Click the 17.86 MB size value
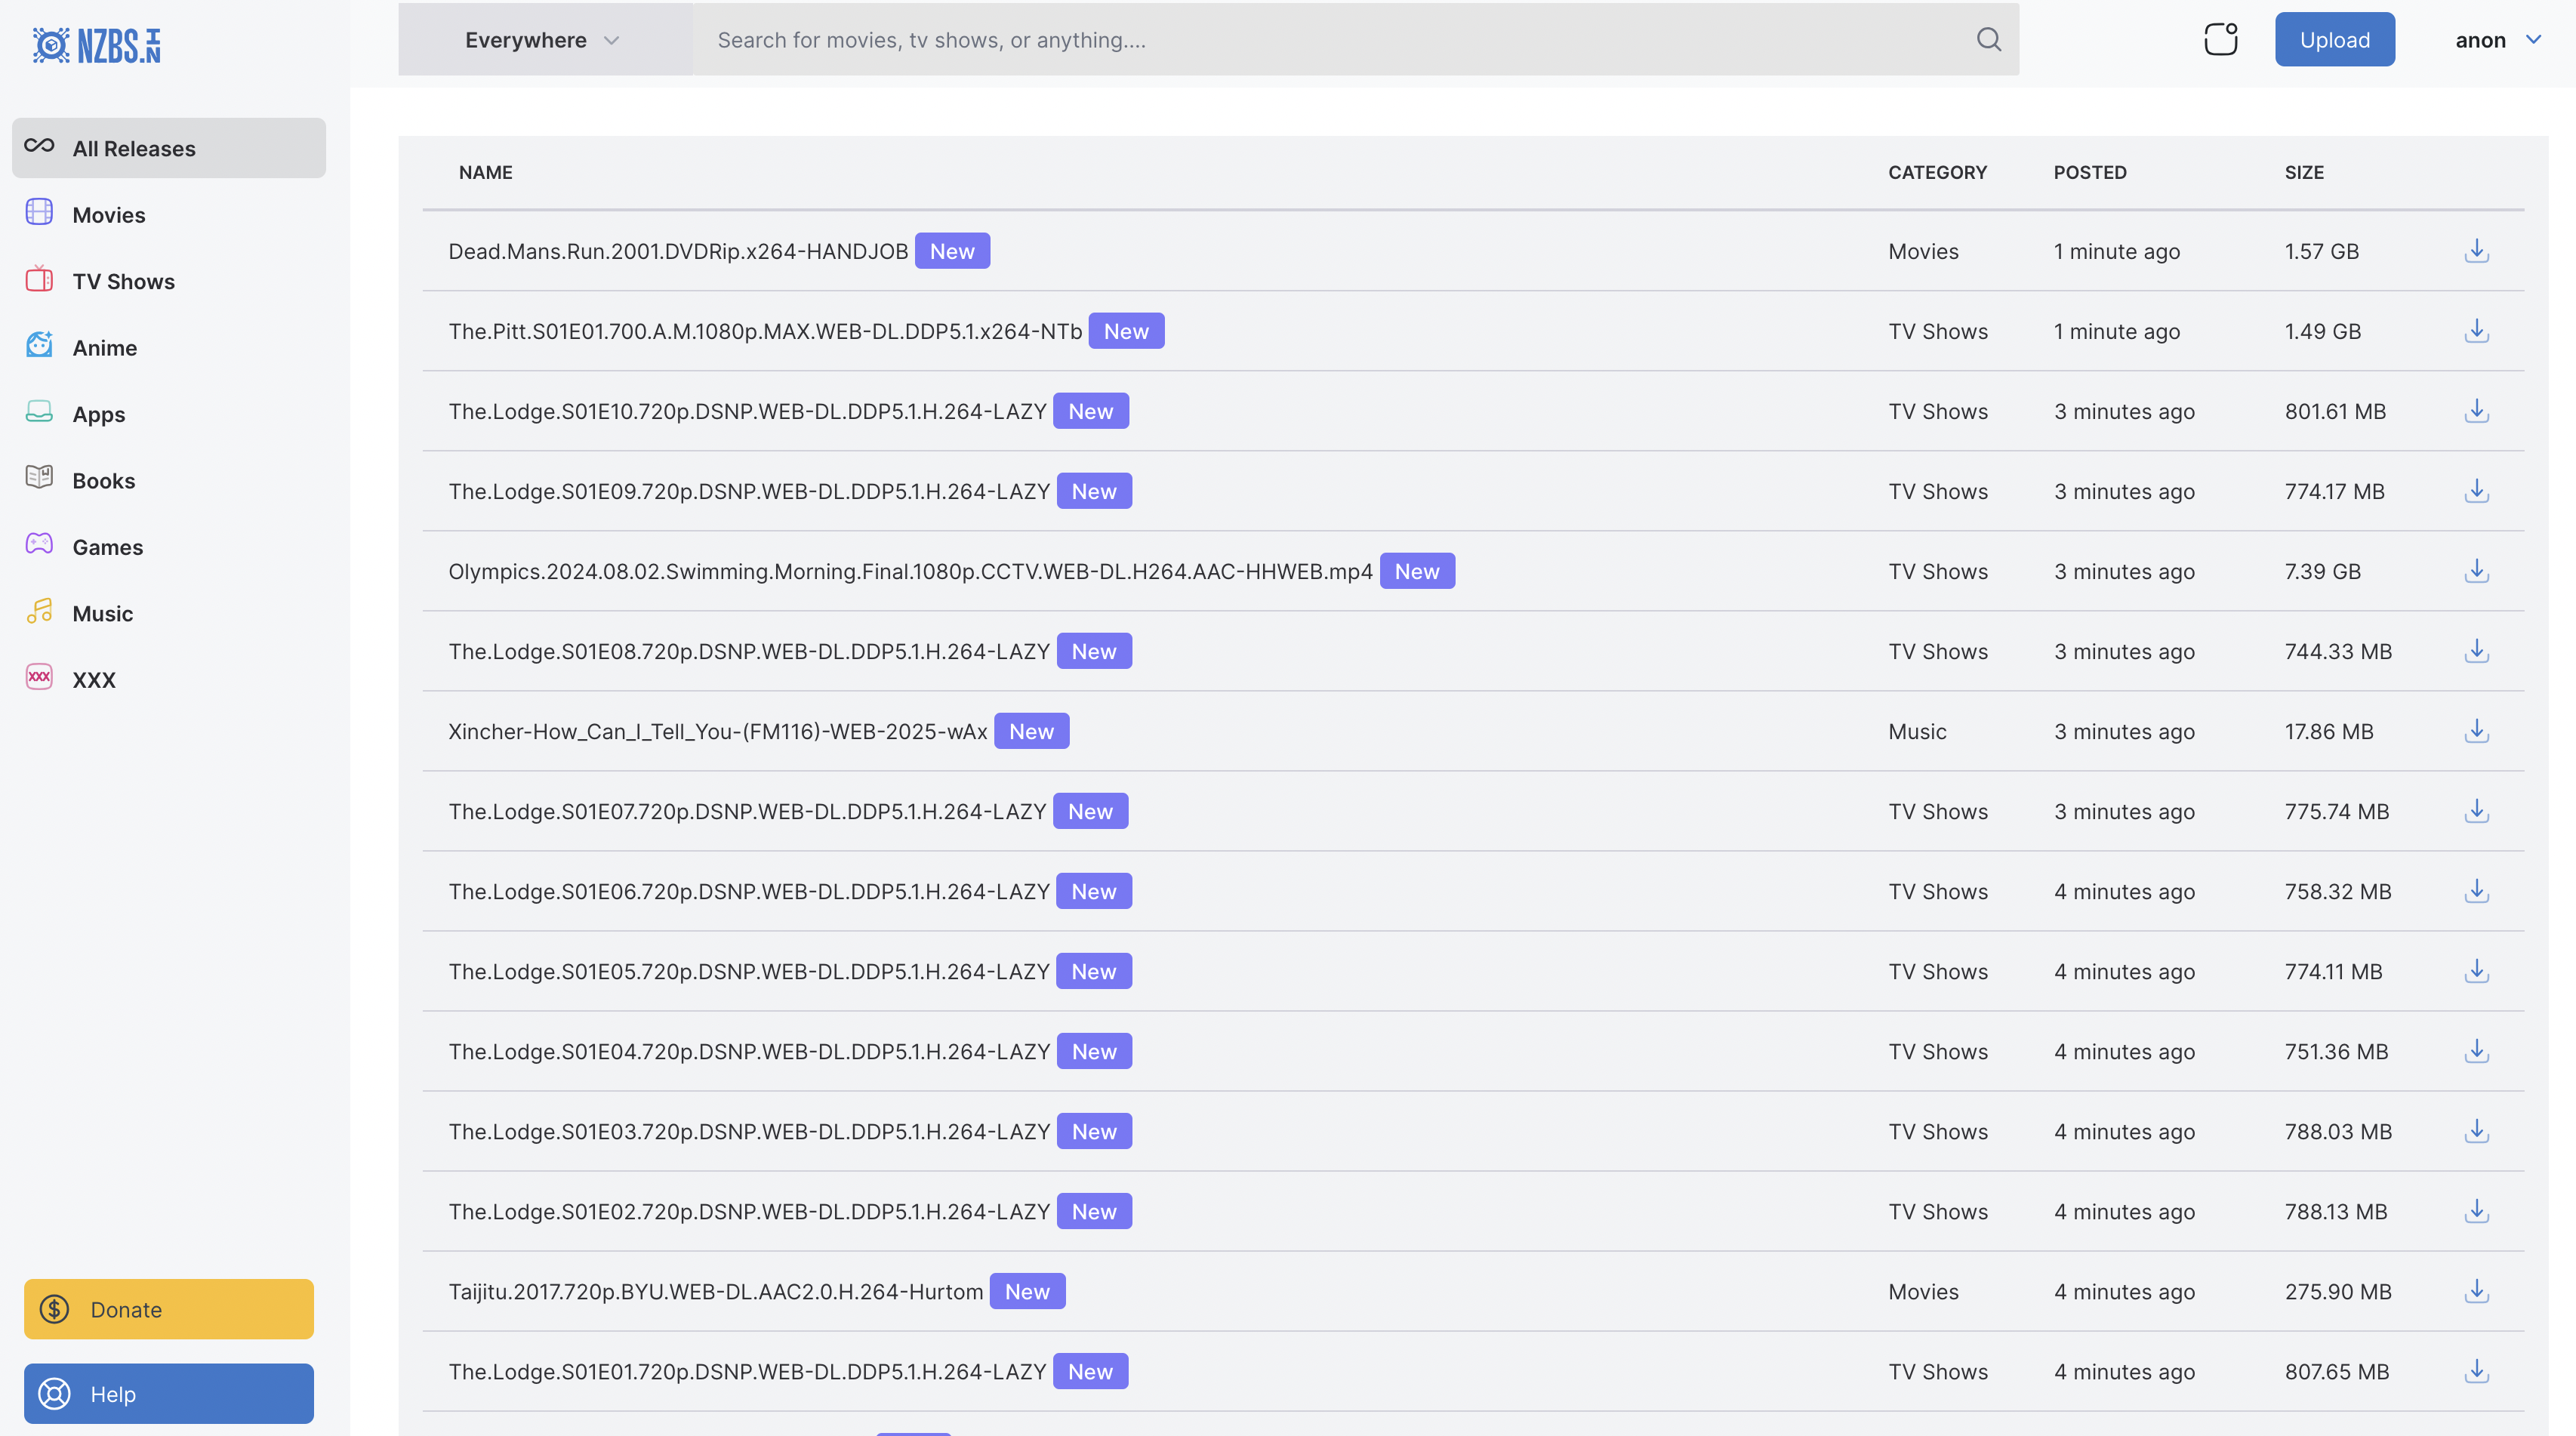 click(2328, 731)
